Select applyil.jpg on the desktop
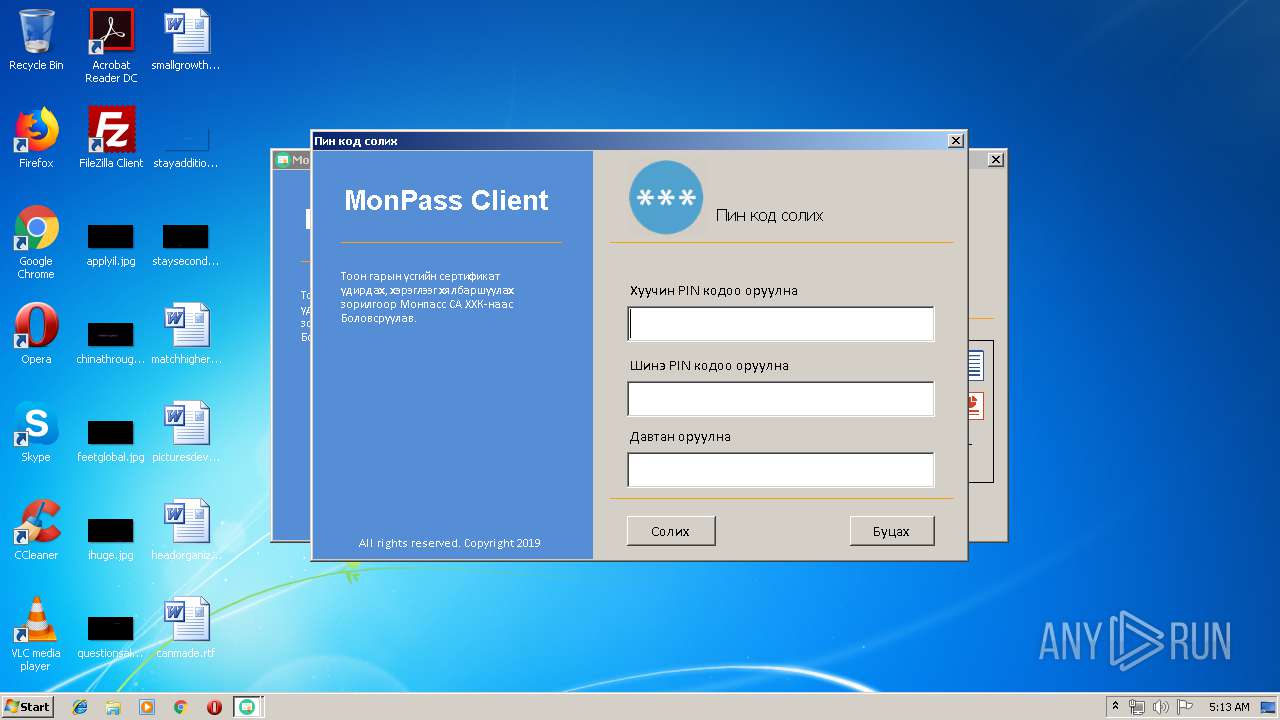Viewport: 1280px width, 720px height. tap(111, 245)
